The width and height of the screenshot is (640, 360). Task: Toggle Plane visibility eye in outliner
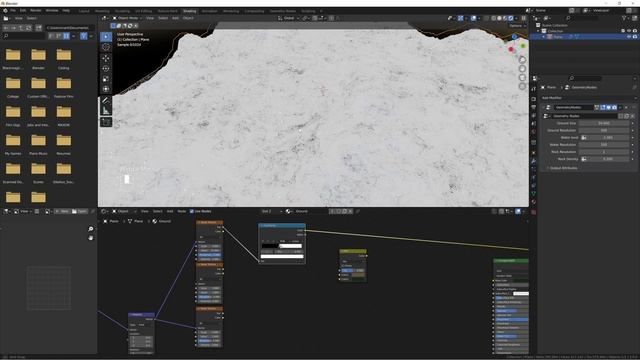pyautogui.click(x=629, y=37)
